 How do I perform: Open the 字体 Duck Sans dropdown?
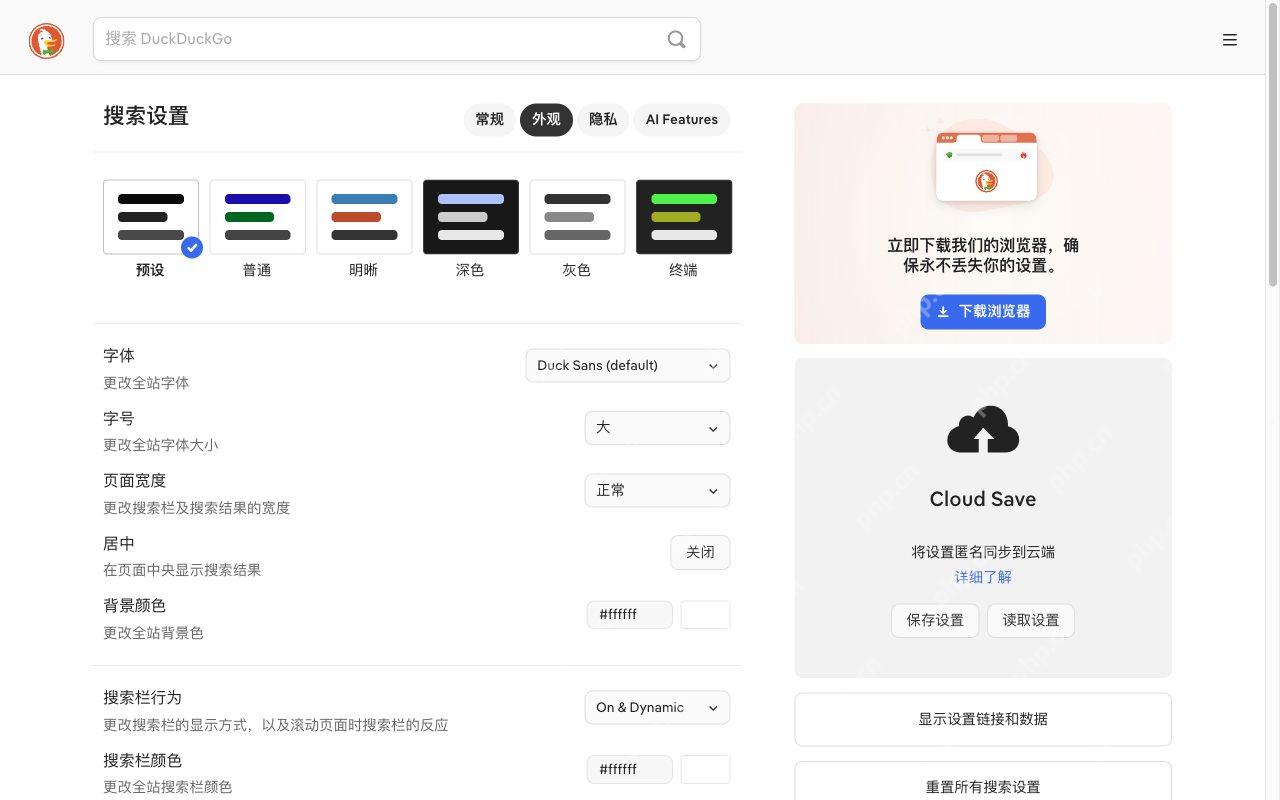coord(628,366)
